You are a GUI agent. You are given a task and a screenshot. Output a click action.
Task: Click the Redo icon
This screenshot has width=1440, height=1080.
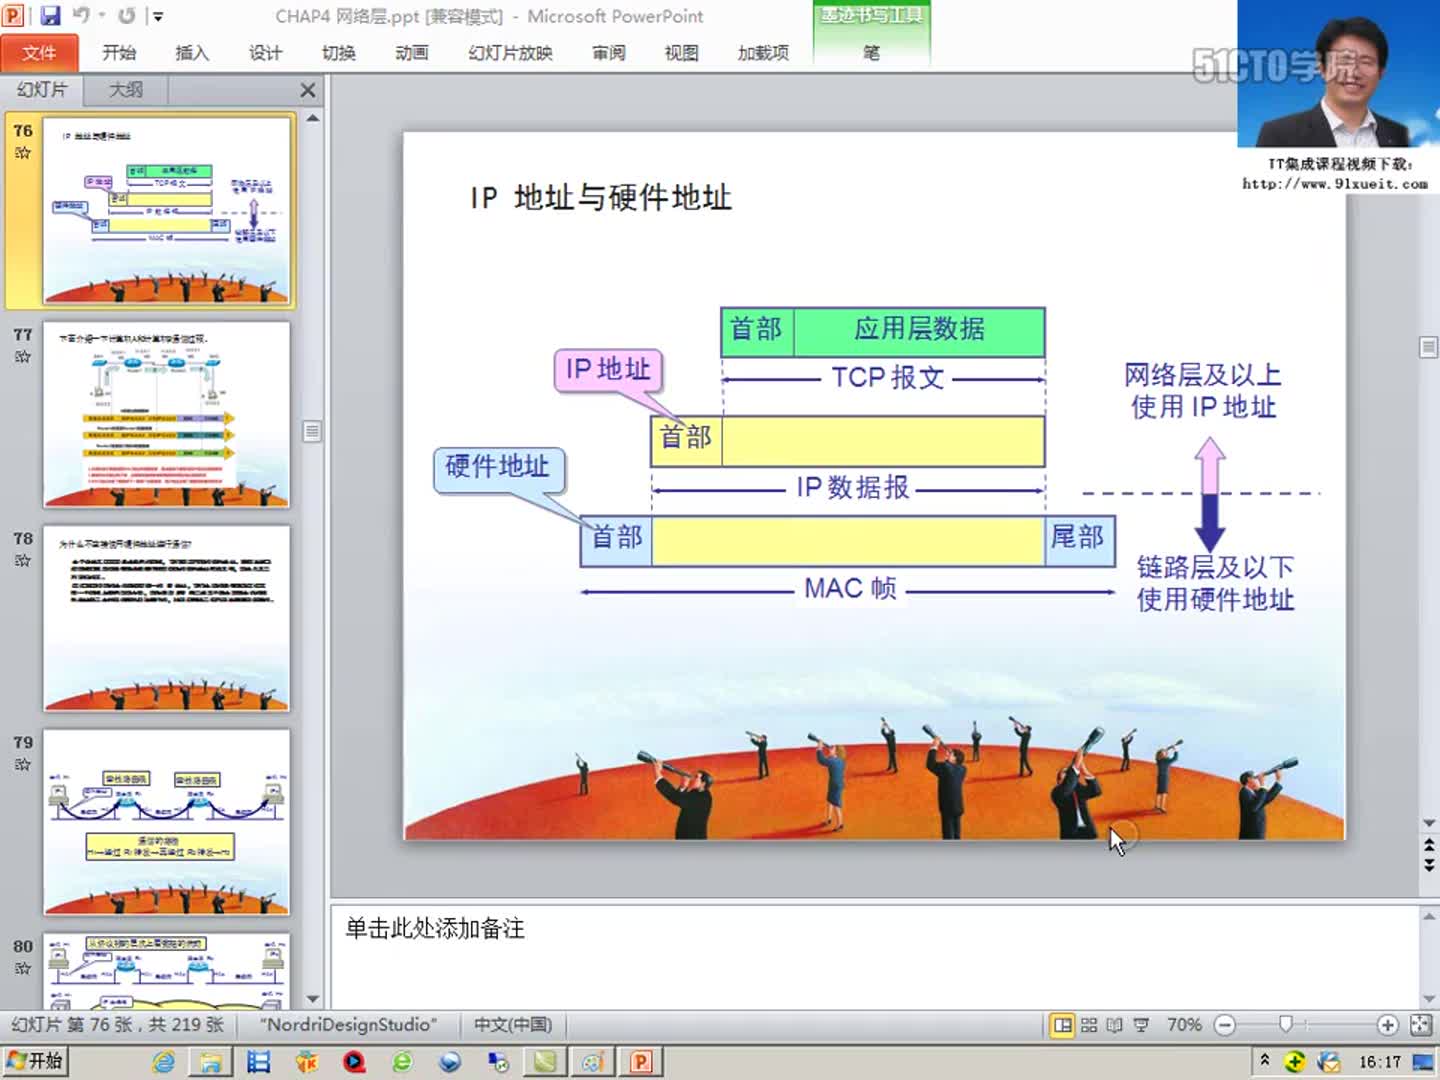point(126,15)
